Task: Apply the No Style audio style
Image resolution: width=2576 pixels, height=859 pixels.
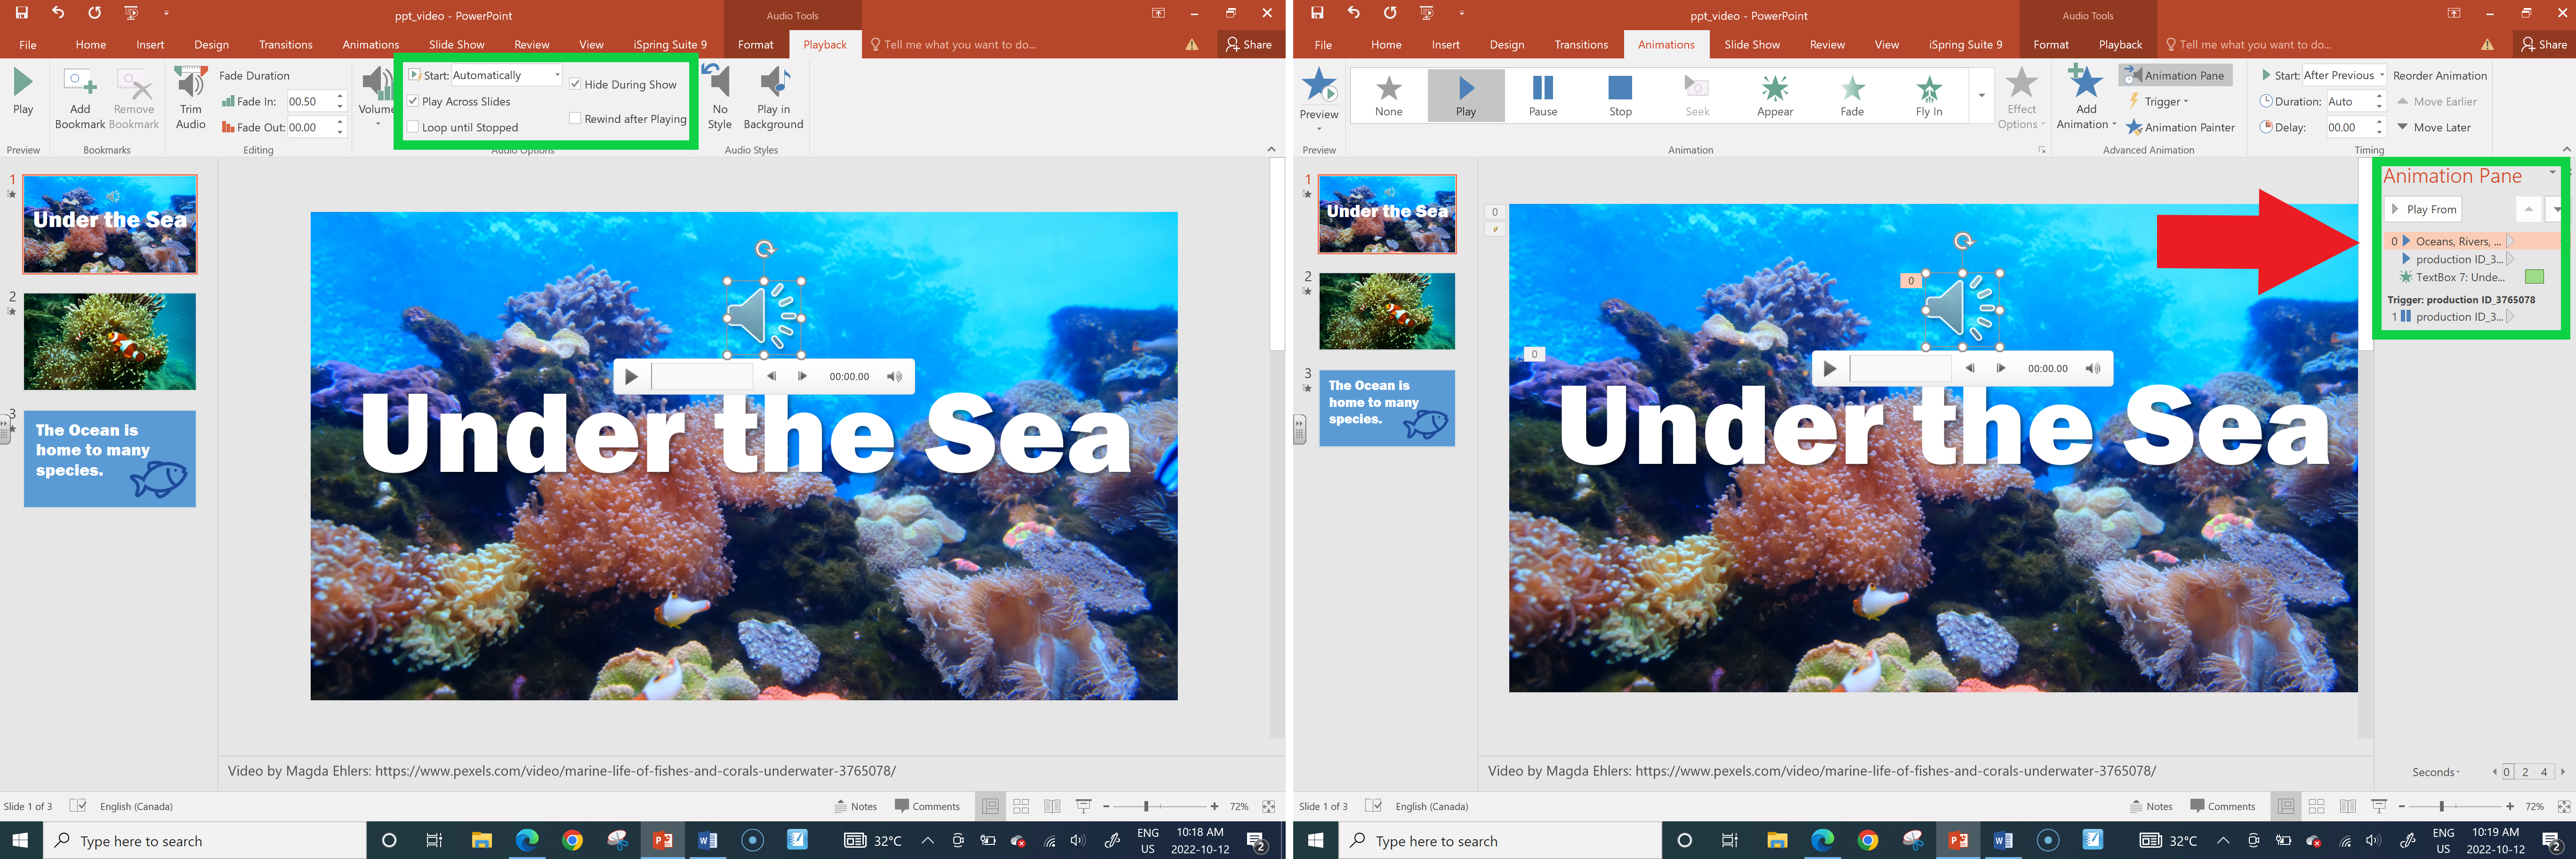Action: pyautogui.click(x=719, y=99)
